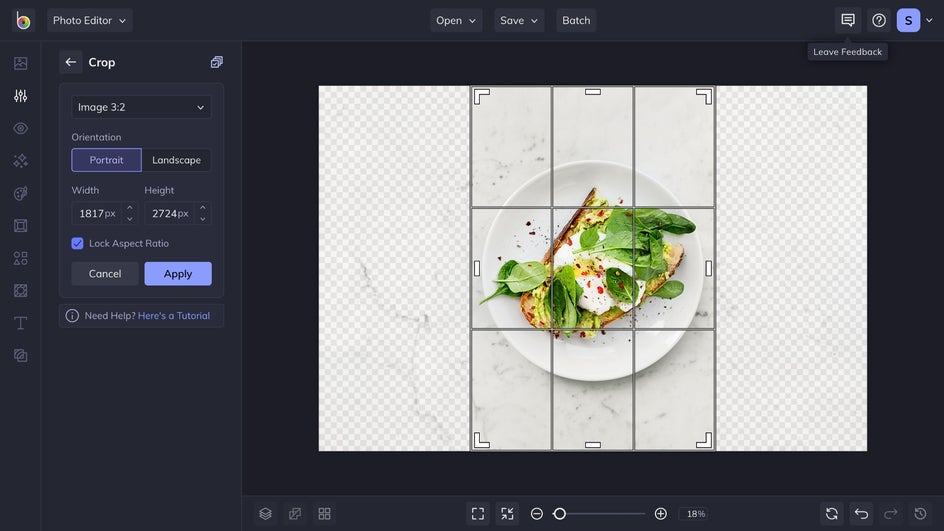Open the Artsy palette sidebar icon

20,193
